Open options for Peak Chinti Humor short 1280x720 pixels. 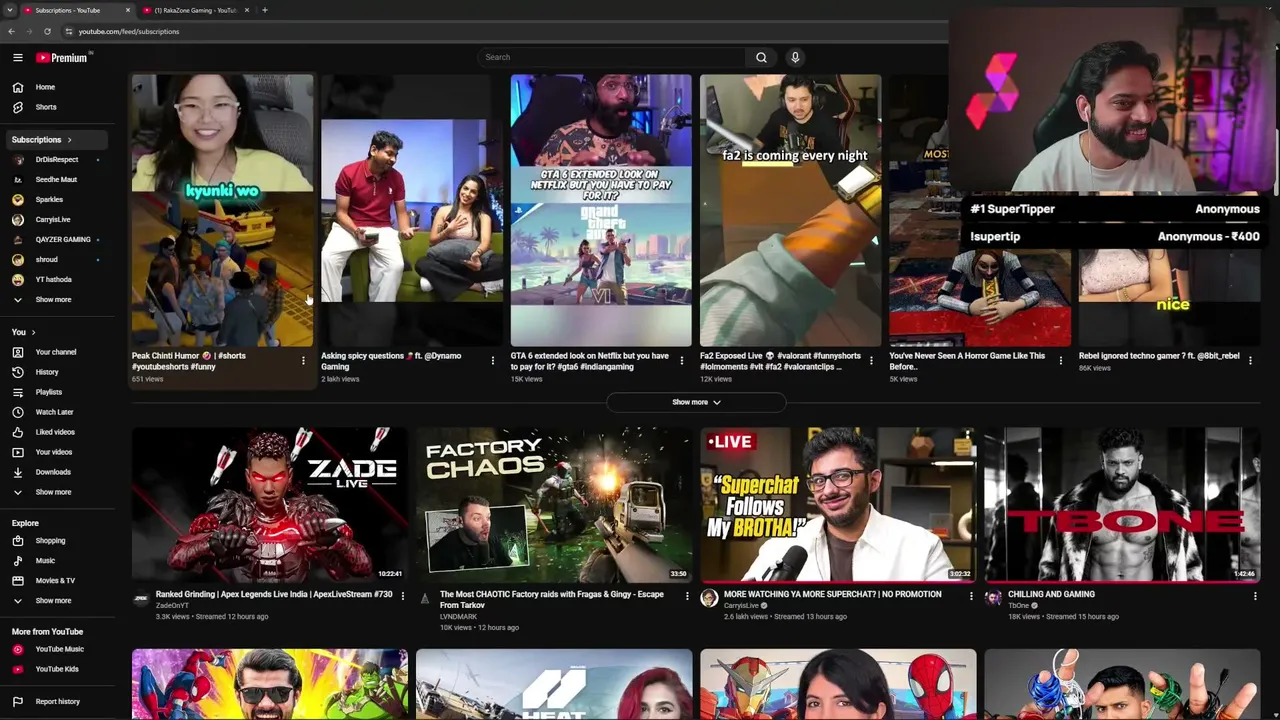(303, 360)
